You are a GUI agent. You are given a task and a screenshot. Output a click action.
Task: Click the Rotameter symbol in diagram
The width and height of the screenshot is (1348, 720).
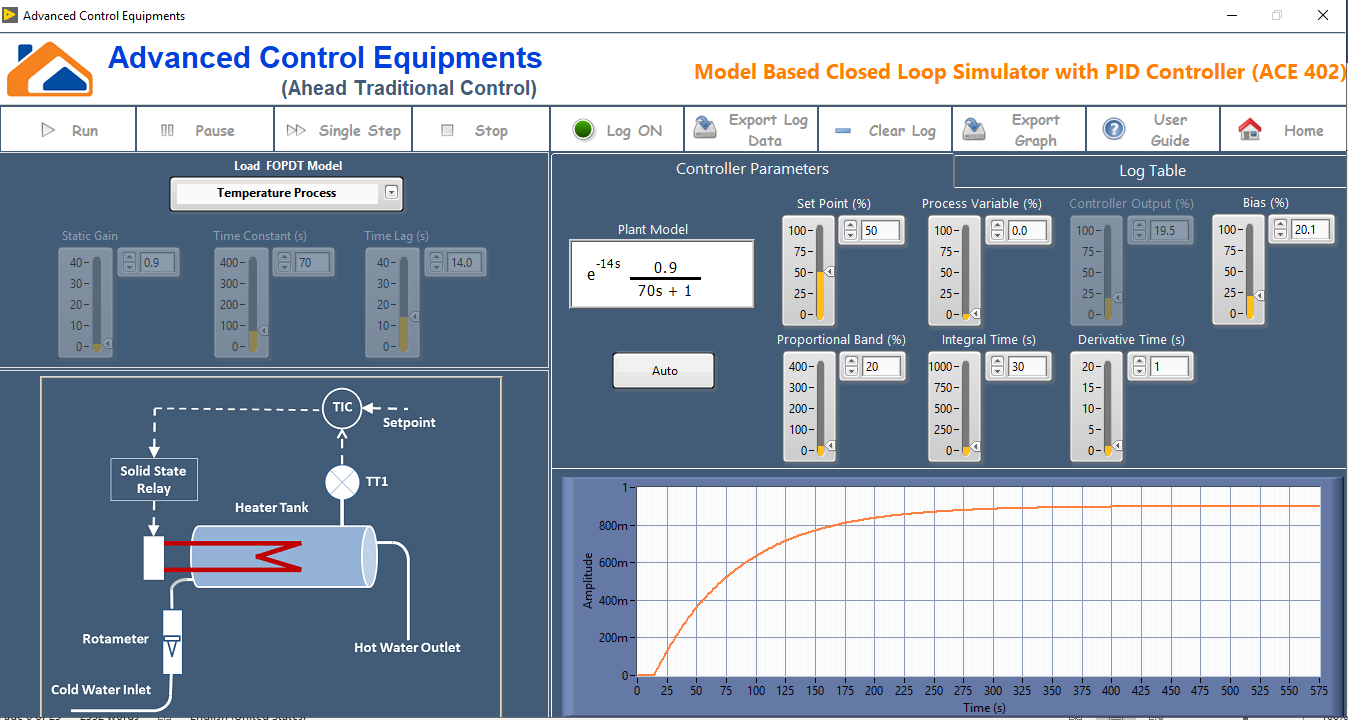172,641
